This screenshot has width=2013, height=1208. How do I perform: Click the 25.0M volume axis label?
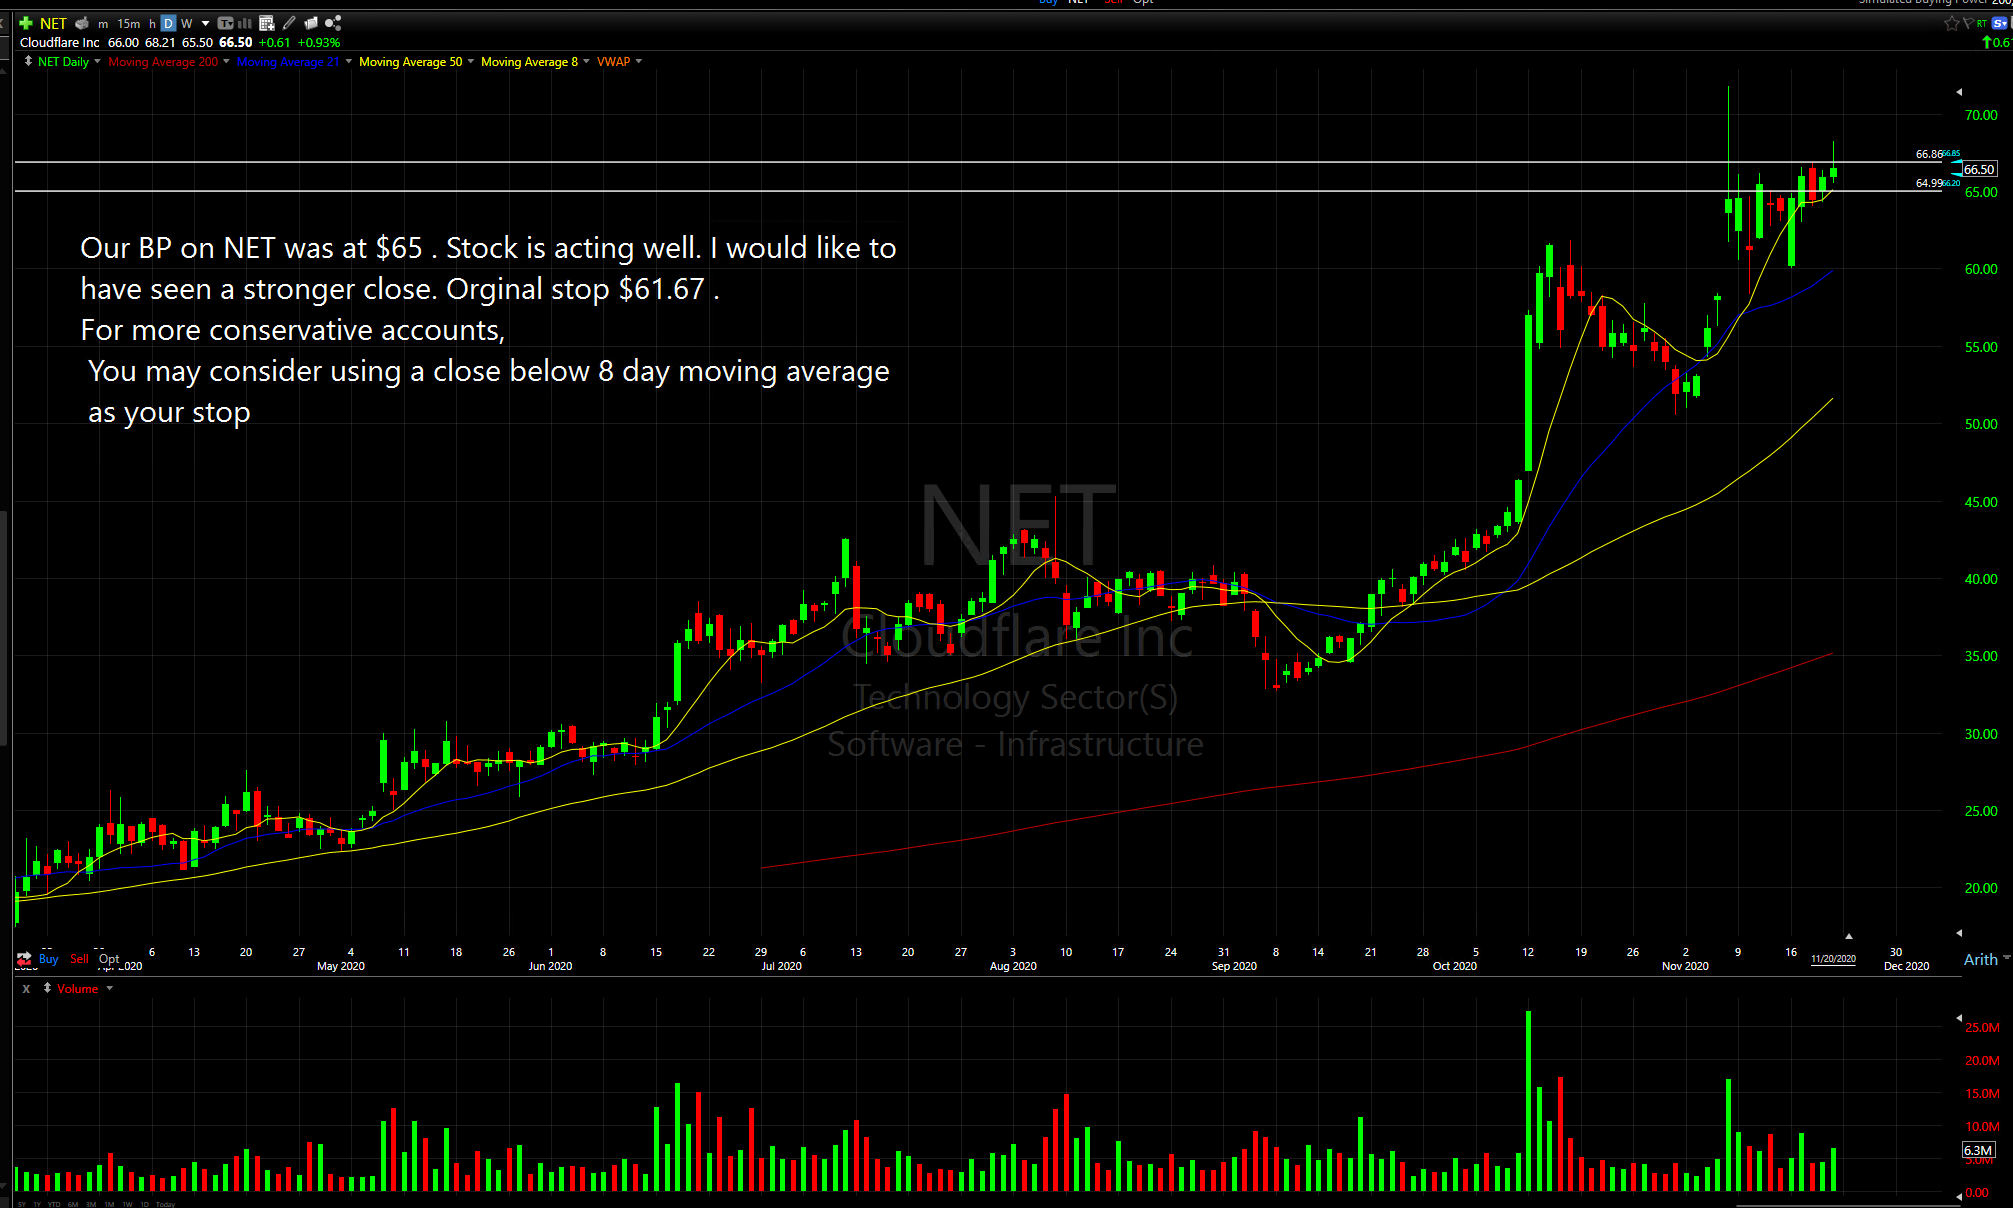coord(1982,1027)
